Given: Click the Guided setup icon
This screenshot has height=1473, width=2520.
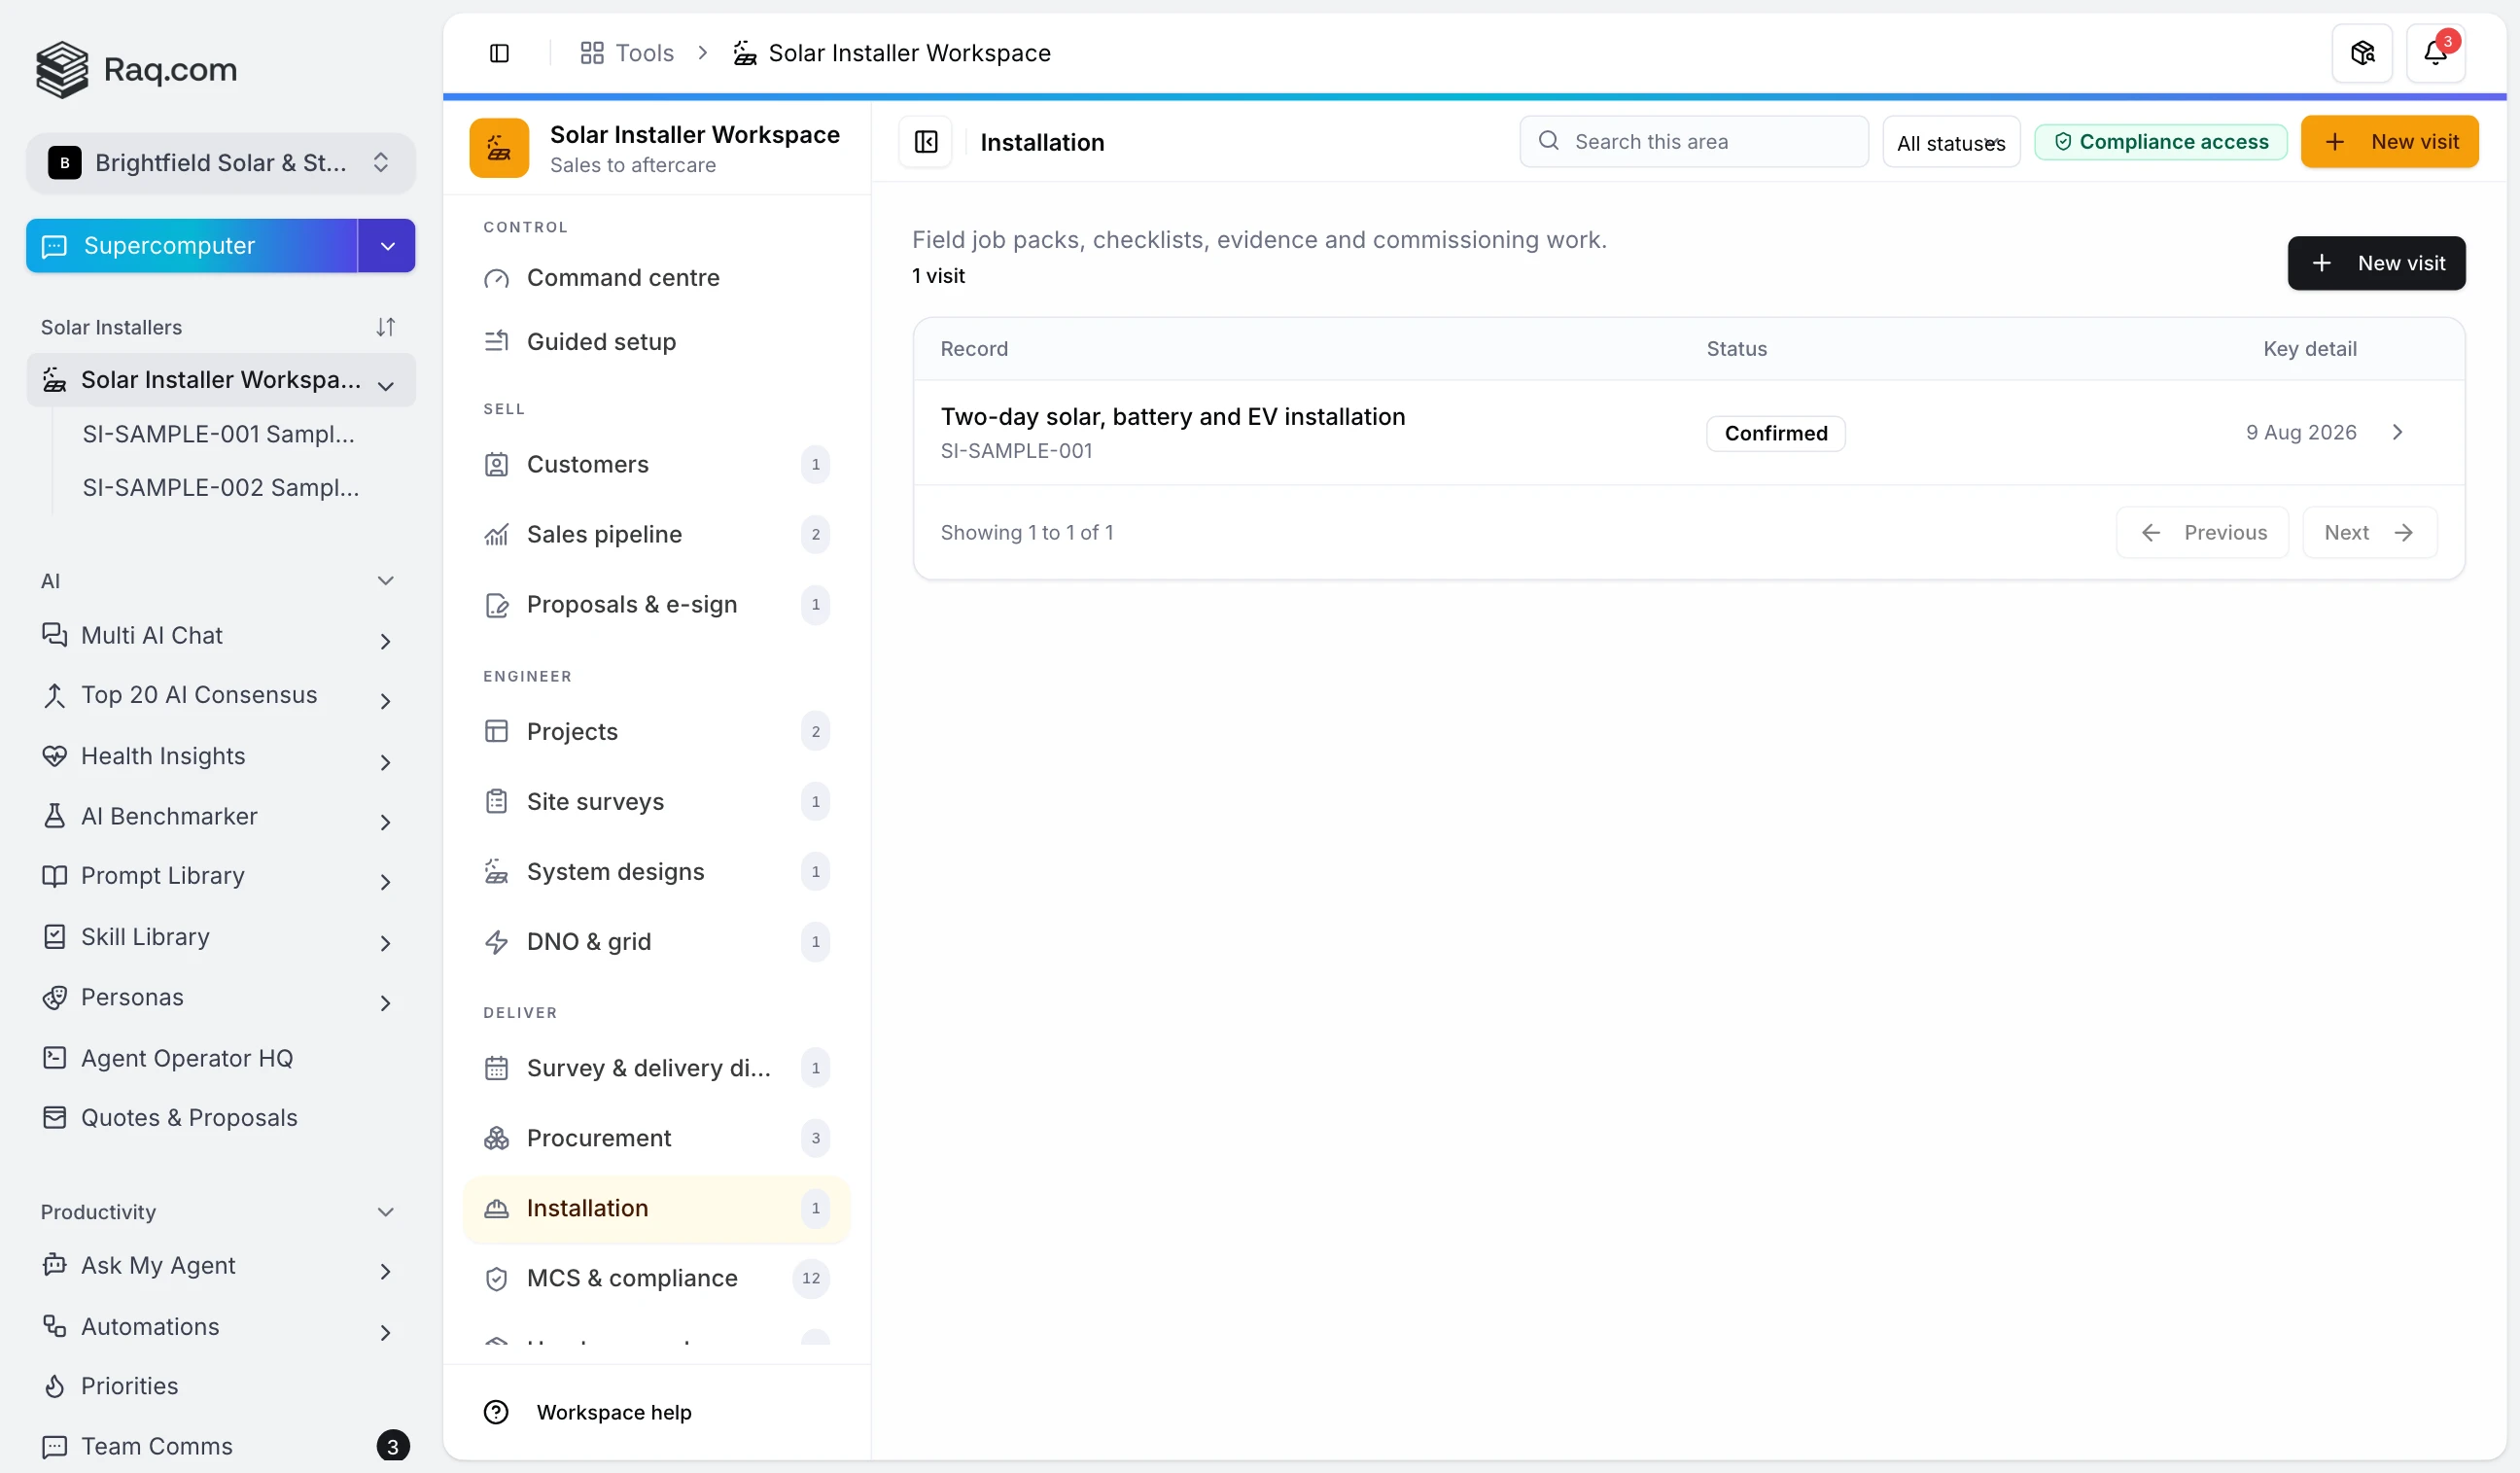Looking at the screenshot, I should pos(497,342).
